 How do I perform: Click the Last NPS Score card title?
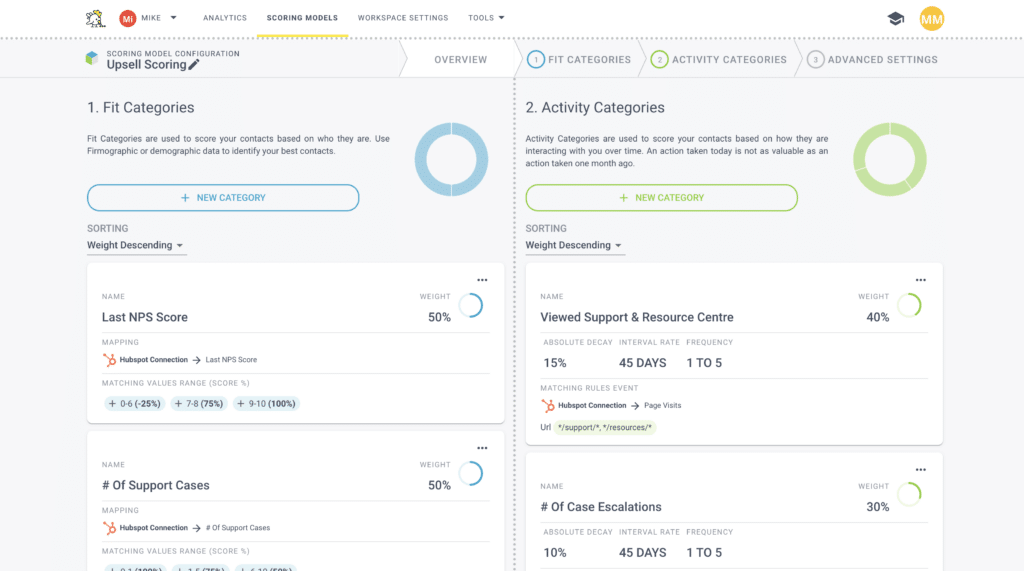(x=145, y=318)
